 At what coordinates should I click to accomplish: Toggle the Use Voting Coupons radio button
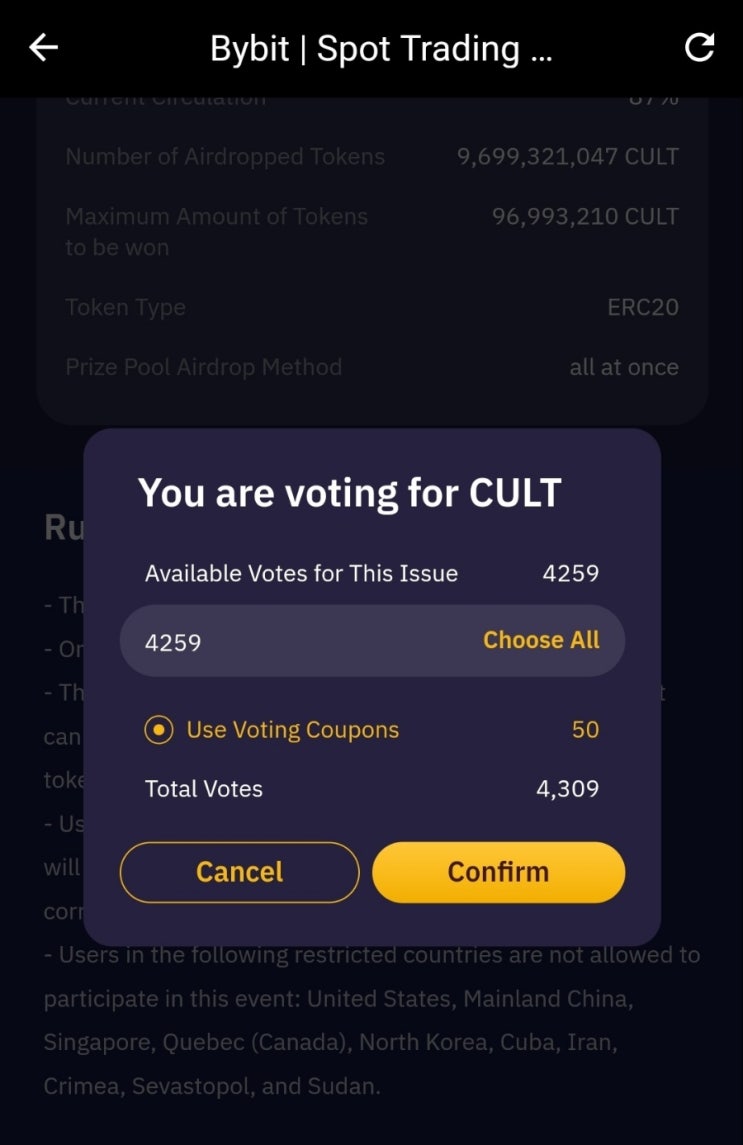pyautogui.click(x=159, y=729)
